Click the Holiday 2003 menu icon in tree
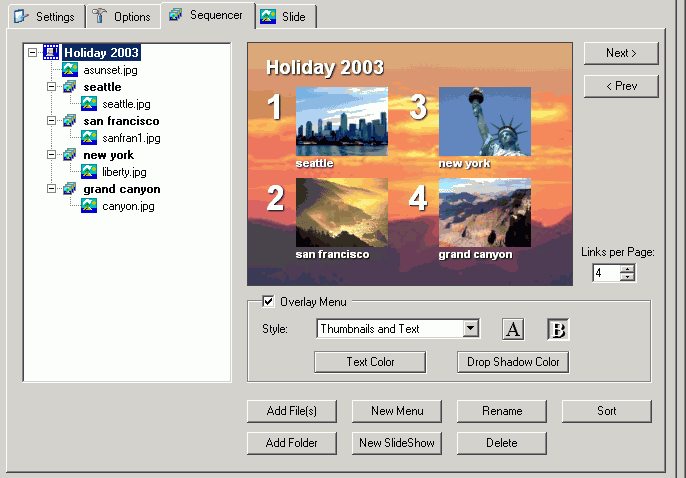The image size is (686, 478). (x=51, y=52)
